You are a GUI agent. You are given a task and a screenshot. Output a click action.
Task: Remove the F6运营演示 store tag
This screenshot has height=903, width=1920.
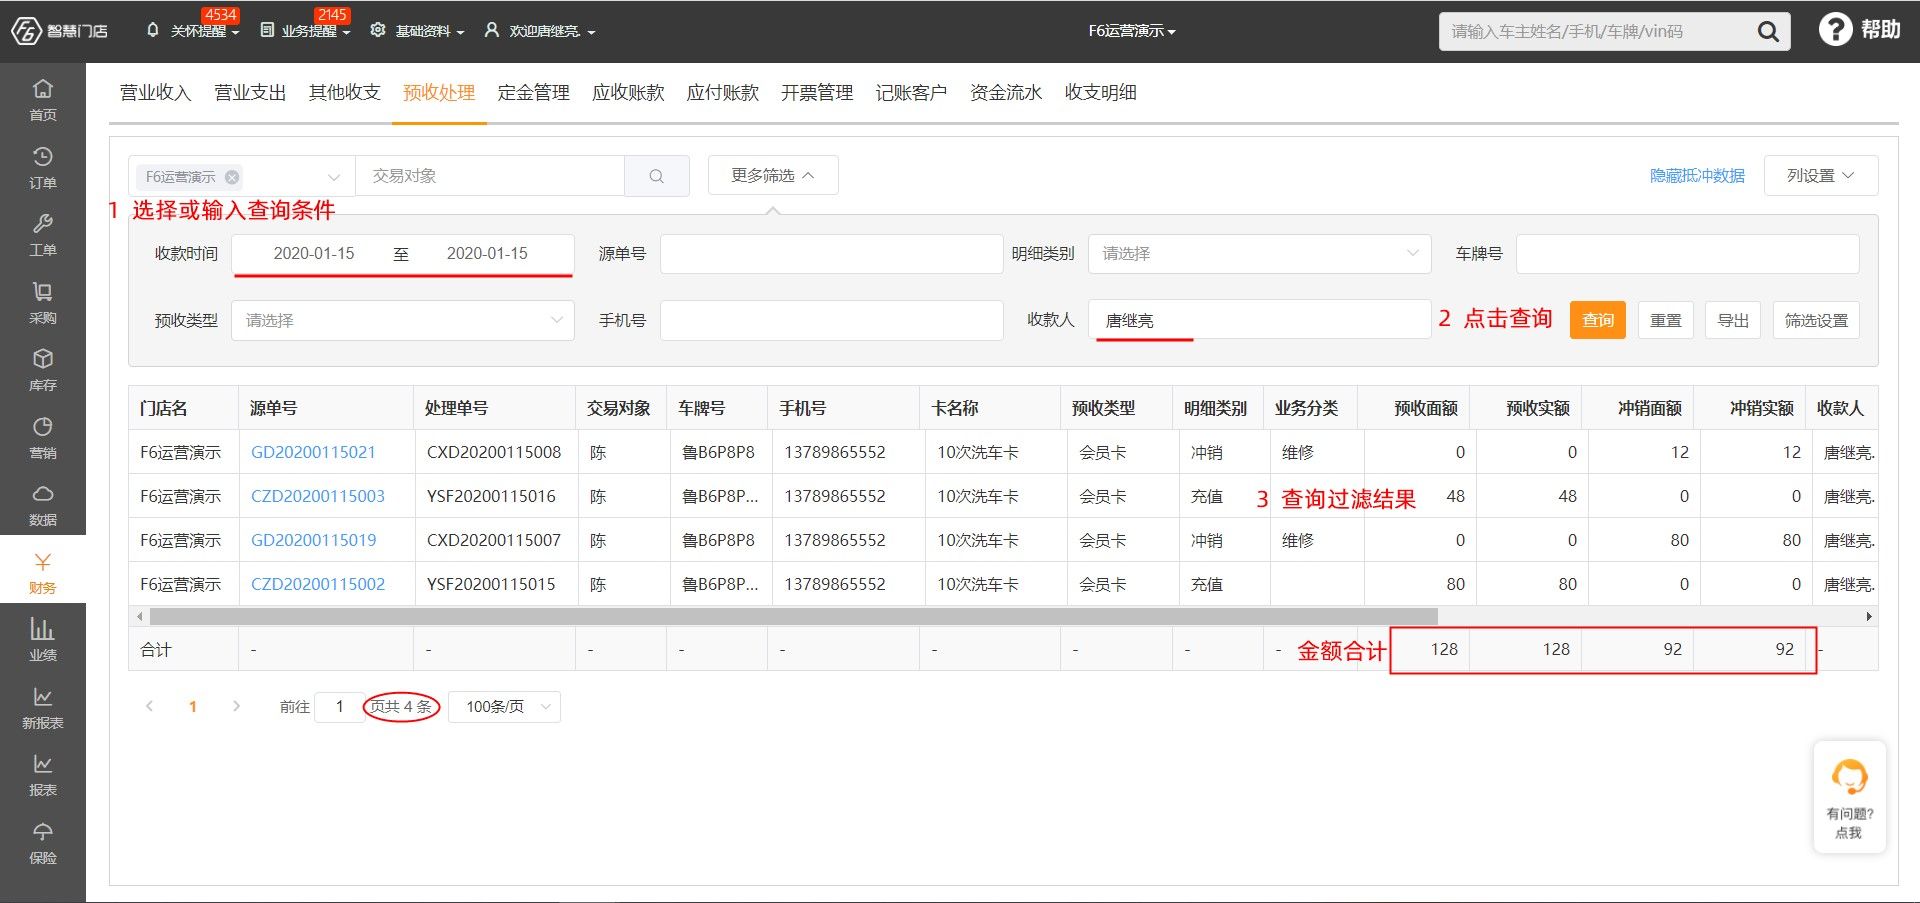click(232, 177)
